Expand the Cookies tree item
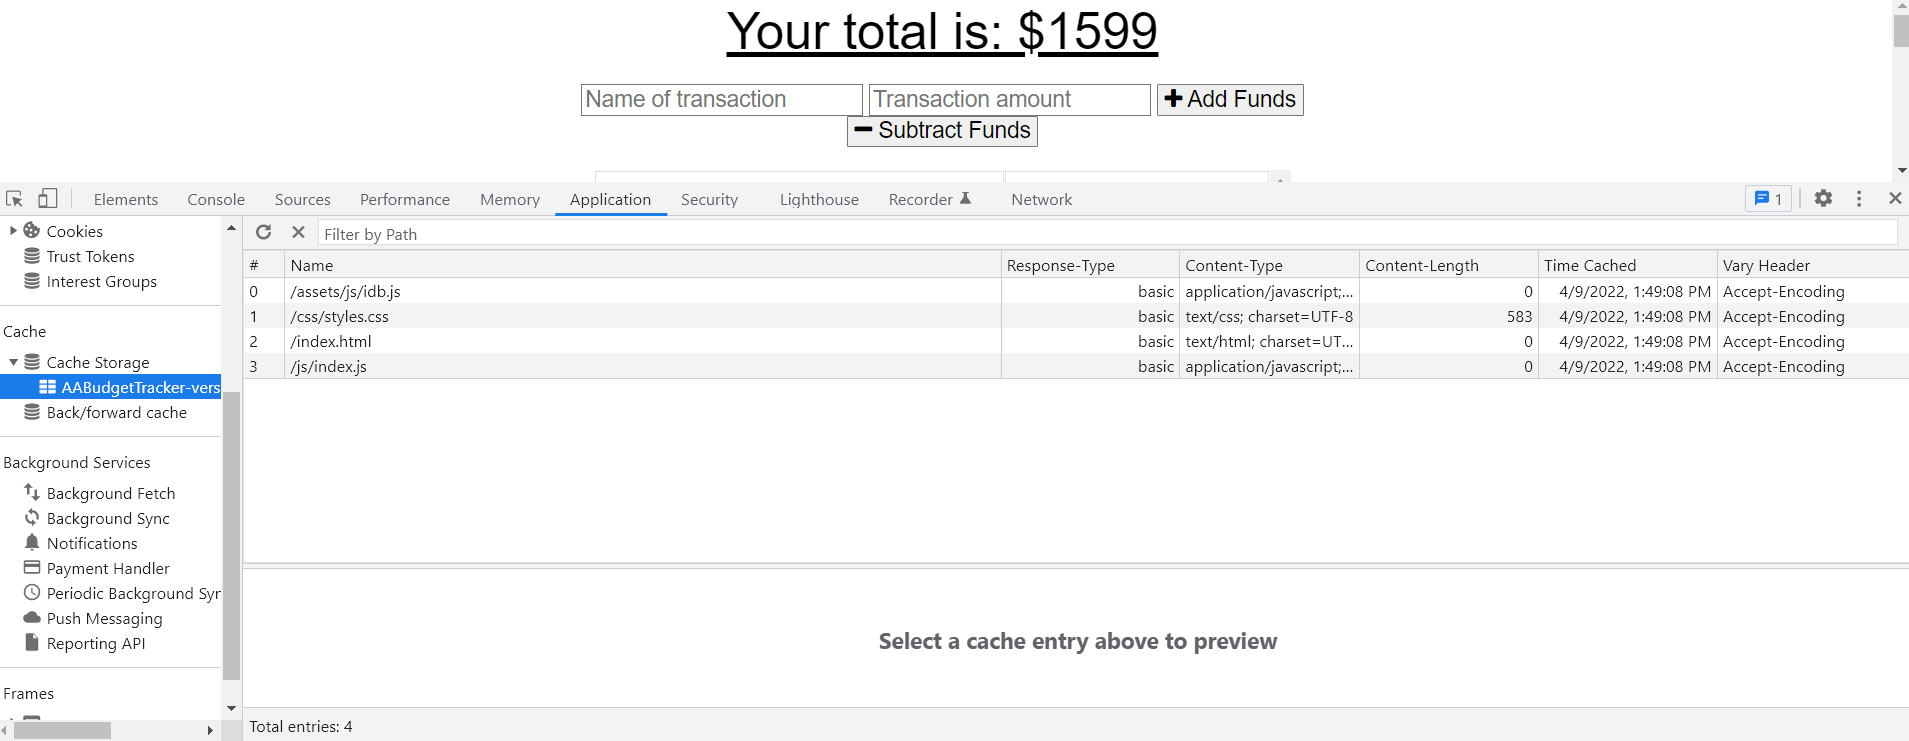Screen dimensions: 1909x741 pyautogui.click(x=13, y=230)
